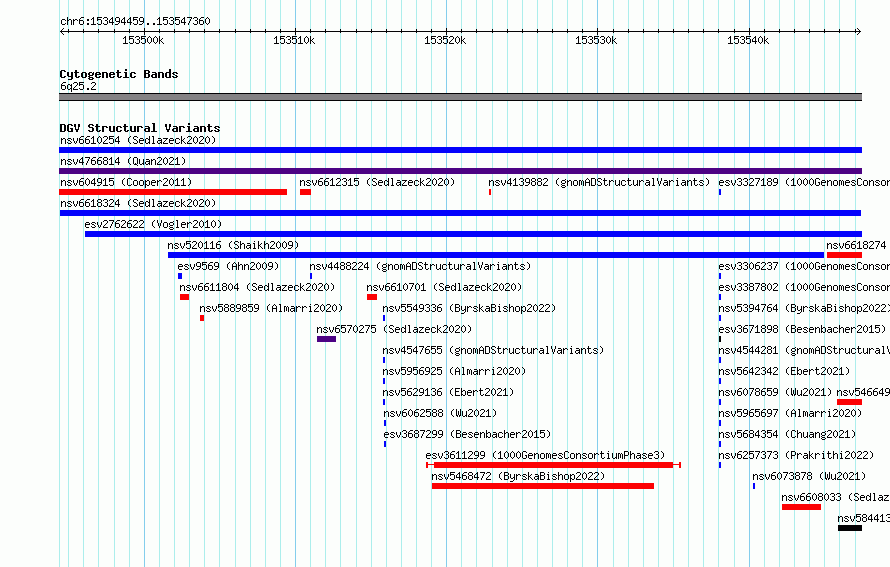This screenshot has height=567, width=890.
Task: Open nsv6073878 (Wu2021) variant
Action: pos(809,476)
